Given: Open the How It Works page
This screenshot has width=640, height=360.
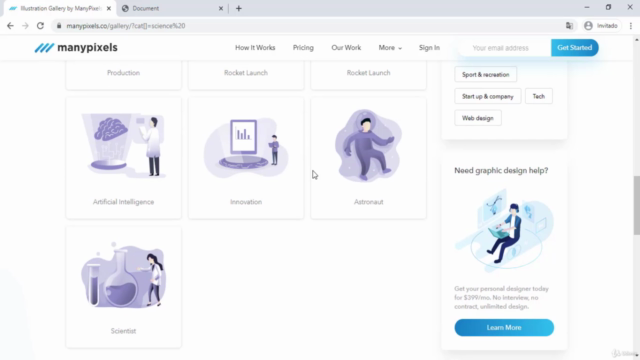Looking at the screenshot, I should click(x=255, y=48).
